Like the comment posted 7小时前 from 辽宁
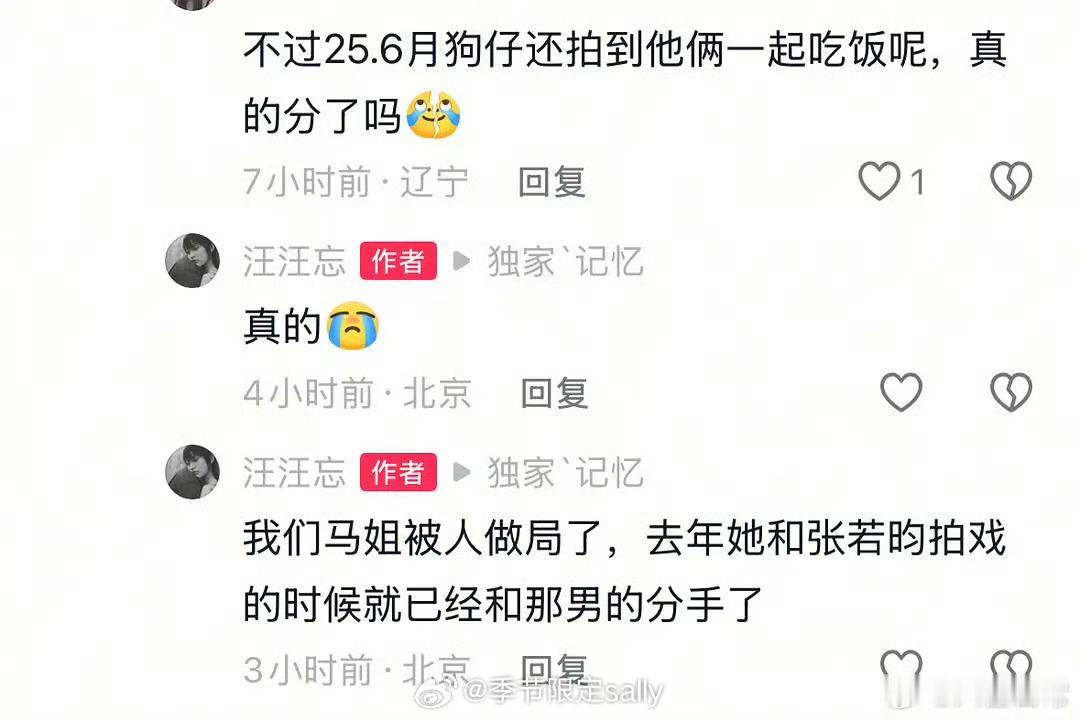Screen dimensions: 1080x720 click(879, 181)
